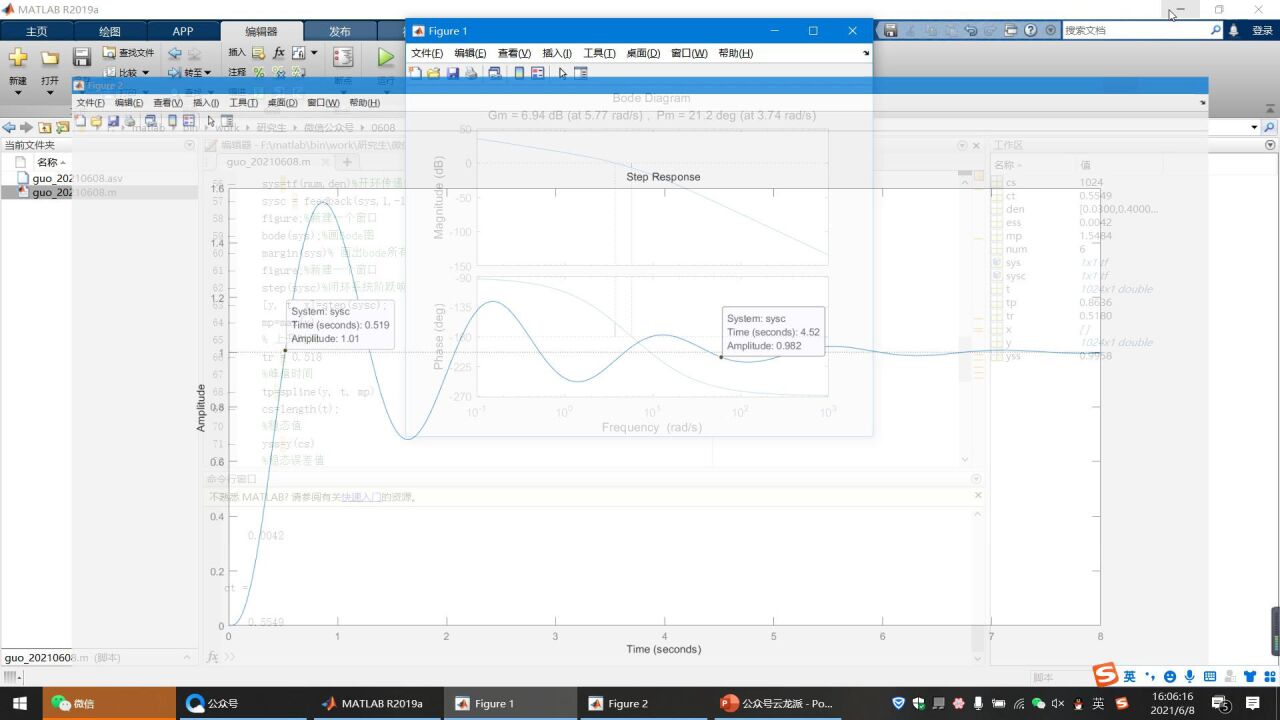Click Comment (%) icon in MATLAB ribbon
Image resolution: width=1280 pixels, height=720 pixels.
click(259, 72)
